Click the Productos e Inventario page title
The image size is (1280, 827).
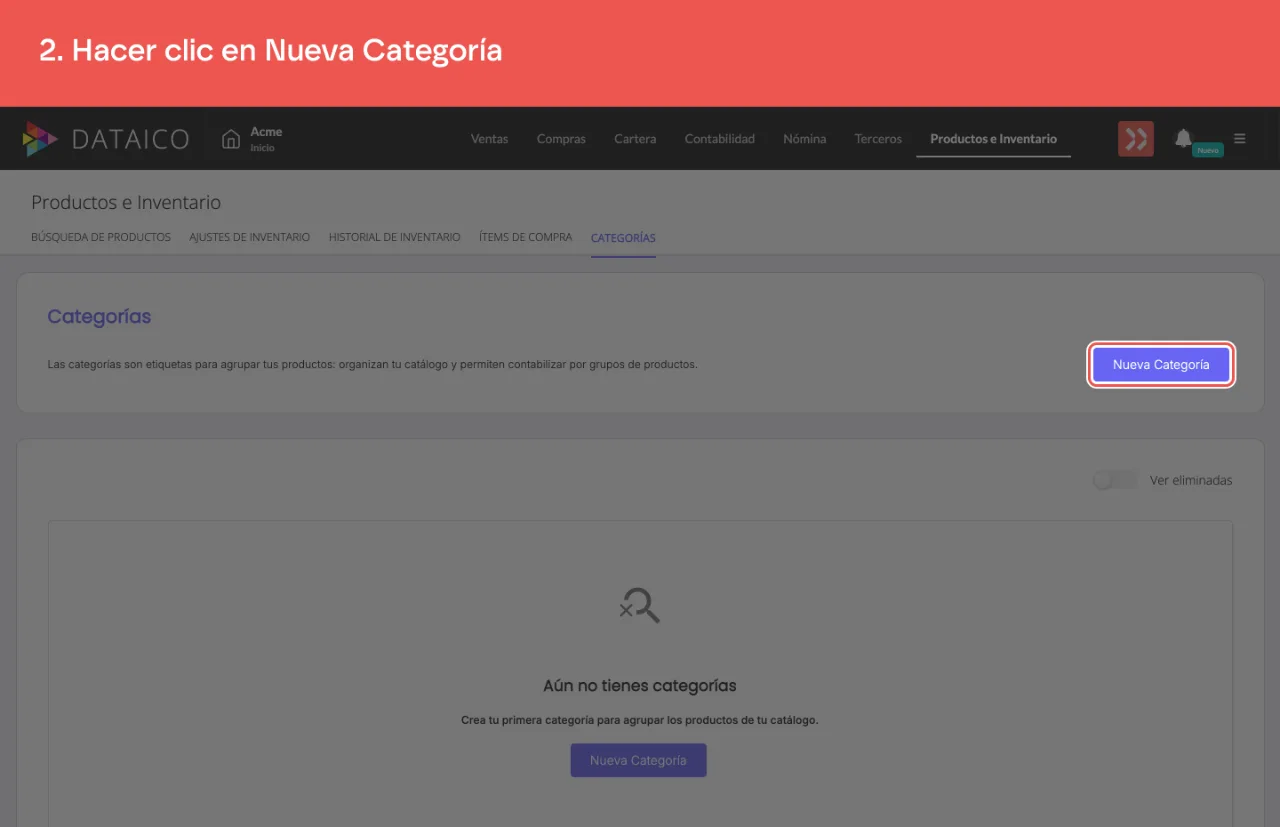click(x=126, y=202)
